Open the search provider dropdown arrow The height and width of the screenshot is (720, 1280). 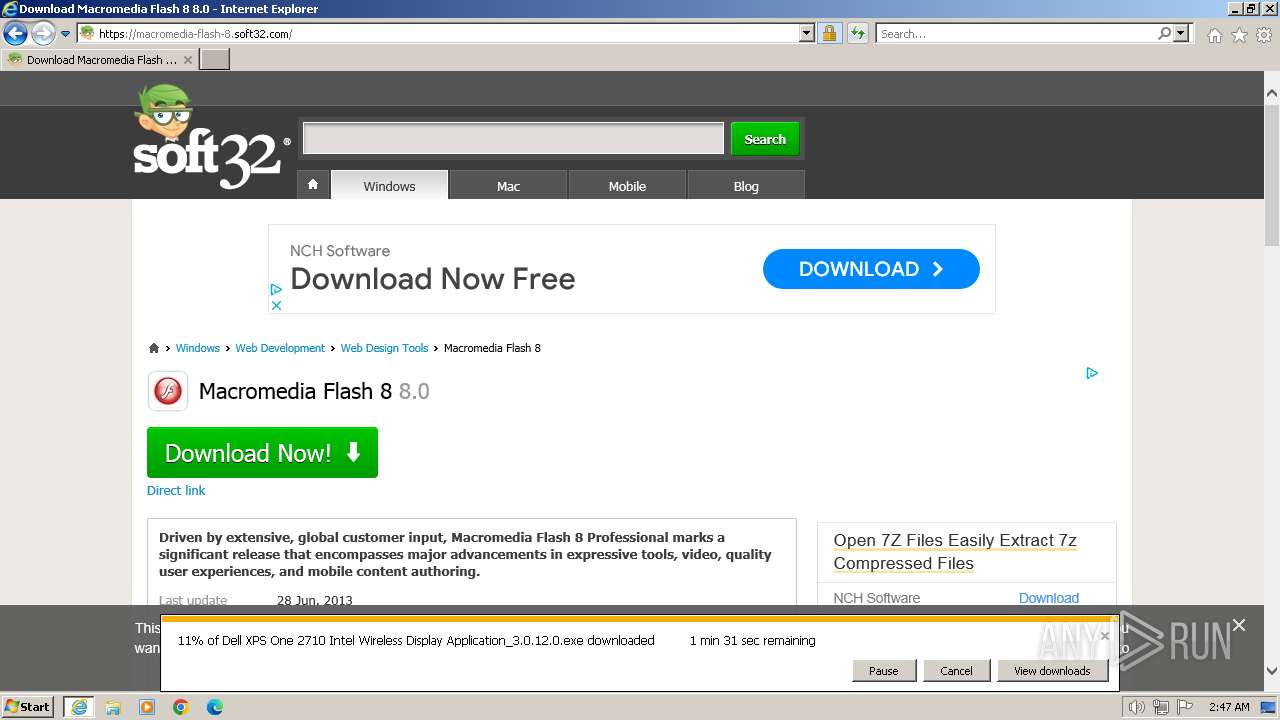point(1182,33)
